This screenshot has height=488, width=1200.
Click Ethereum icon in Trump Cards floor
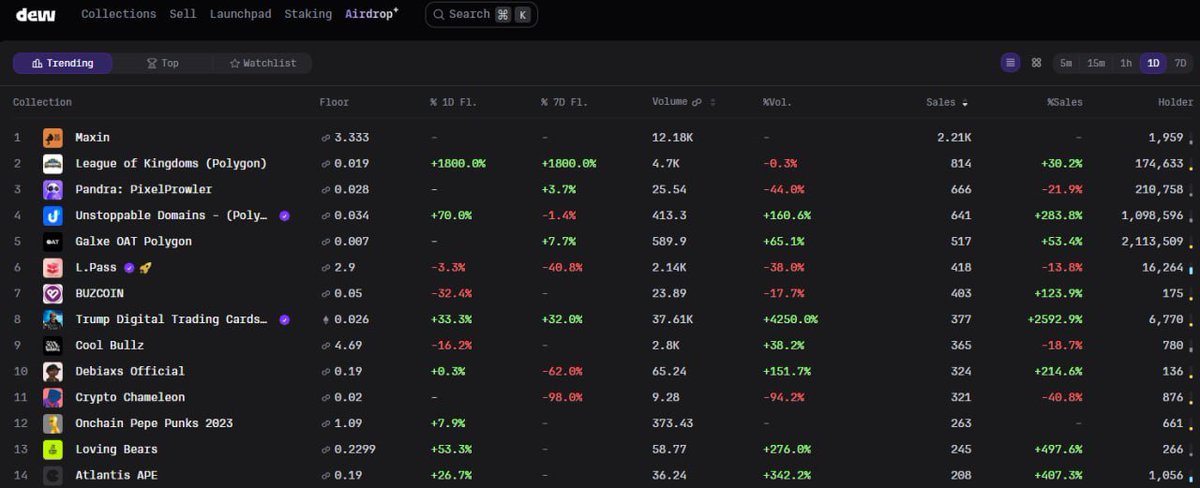(x=325, y=319)
